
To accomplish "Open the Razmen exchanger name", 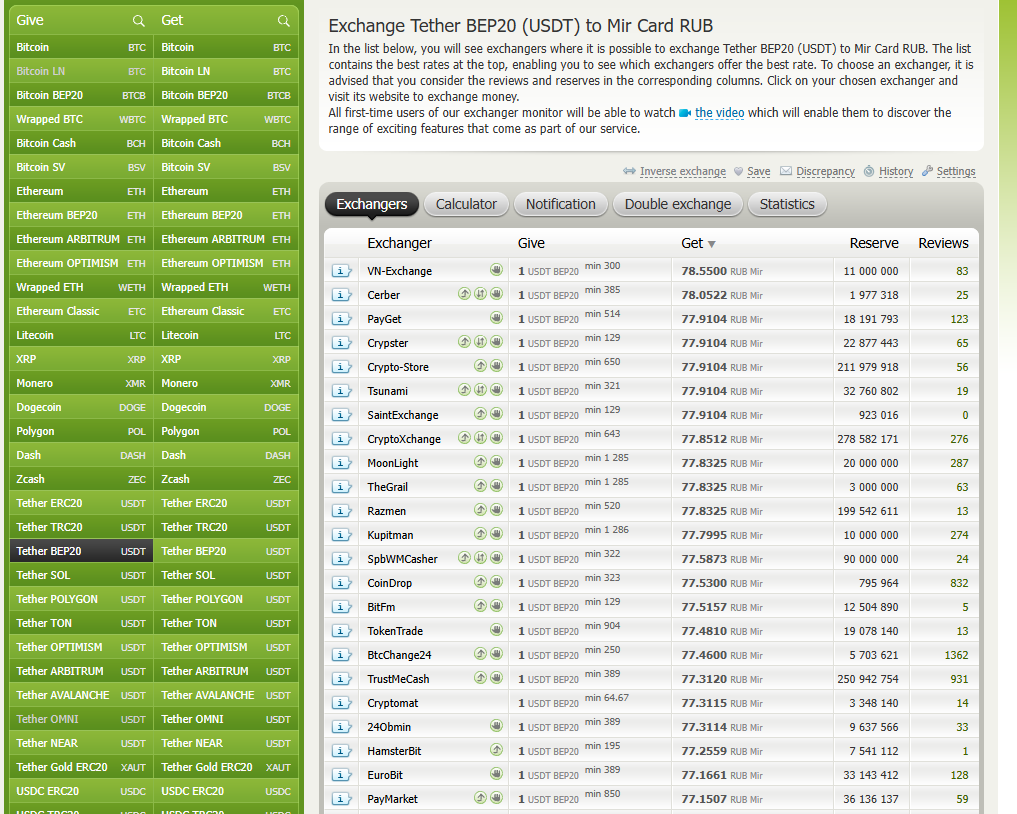I will [x=387, y=511].
